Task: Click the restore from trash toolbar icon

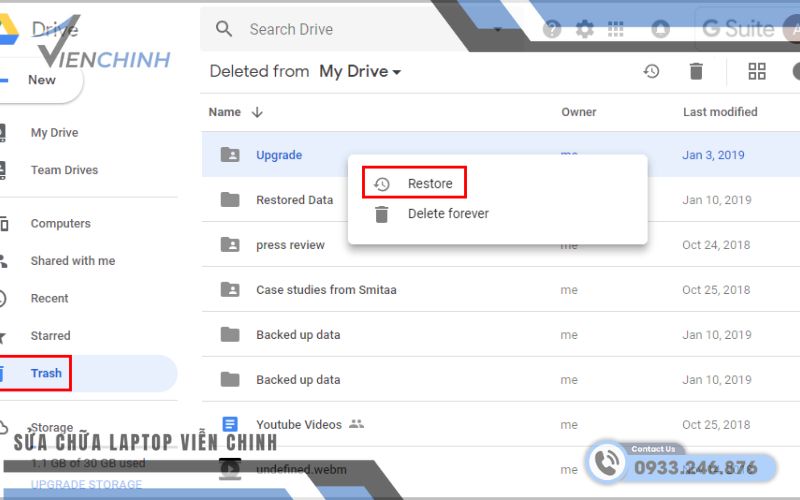Action: point(651,71)
